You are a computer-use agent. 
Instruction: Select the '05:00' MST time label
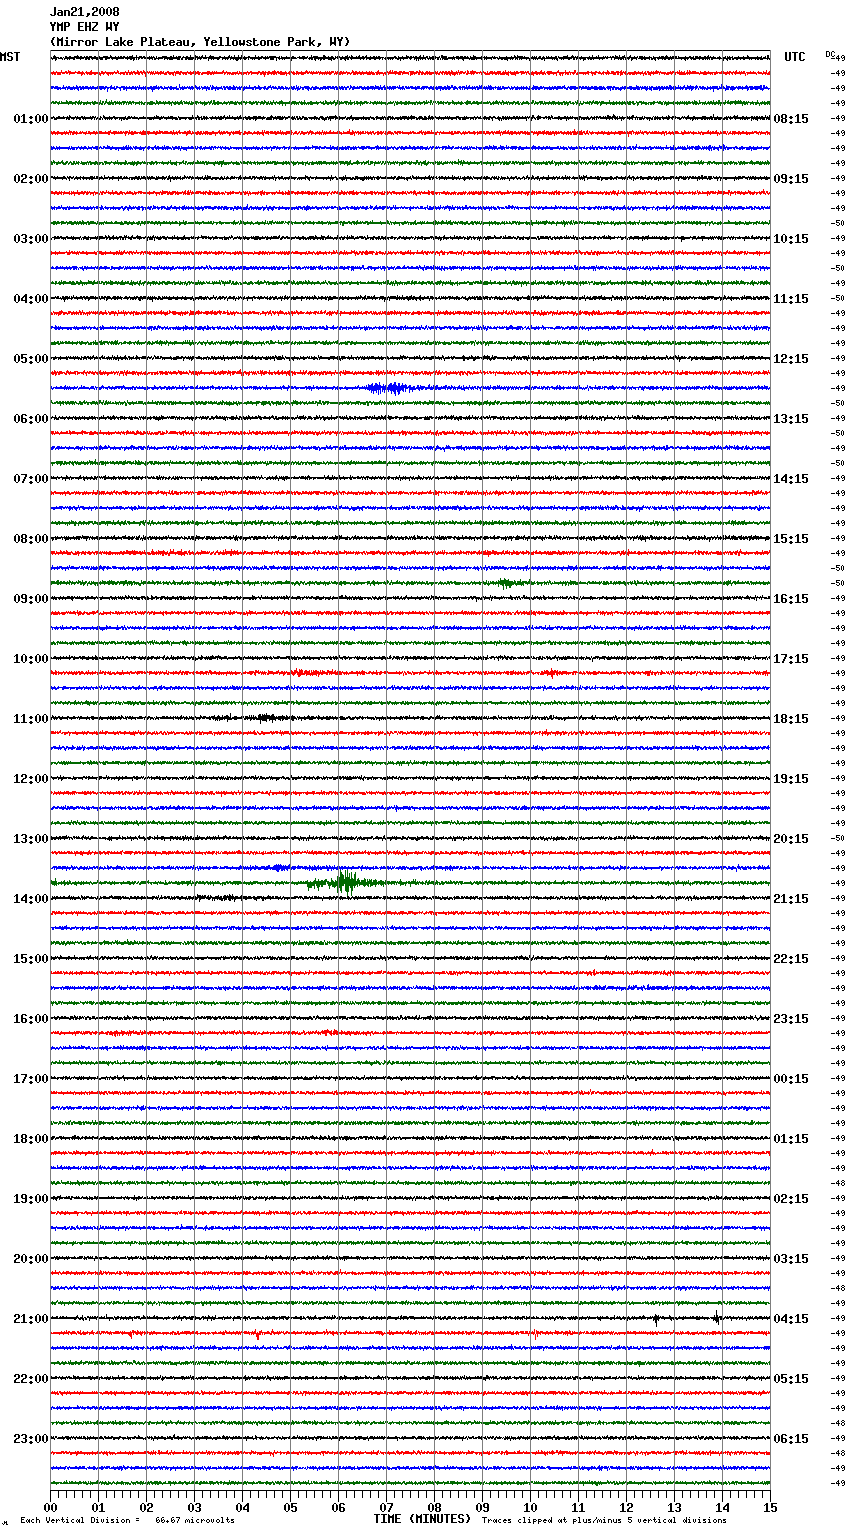31,359
